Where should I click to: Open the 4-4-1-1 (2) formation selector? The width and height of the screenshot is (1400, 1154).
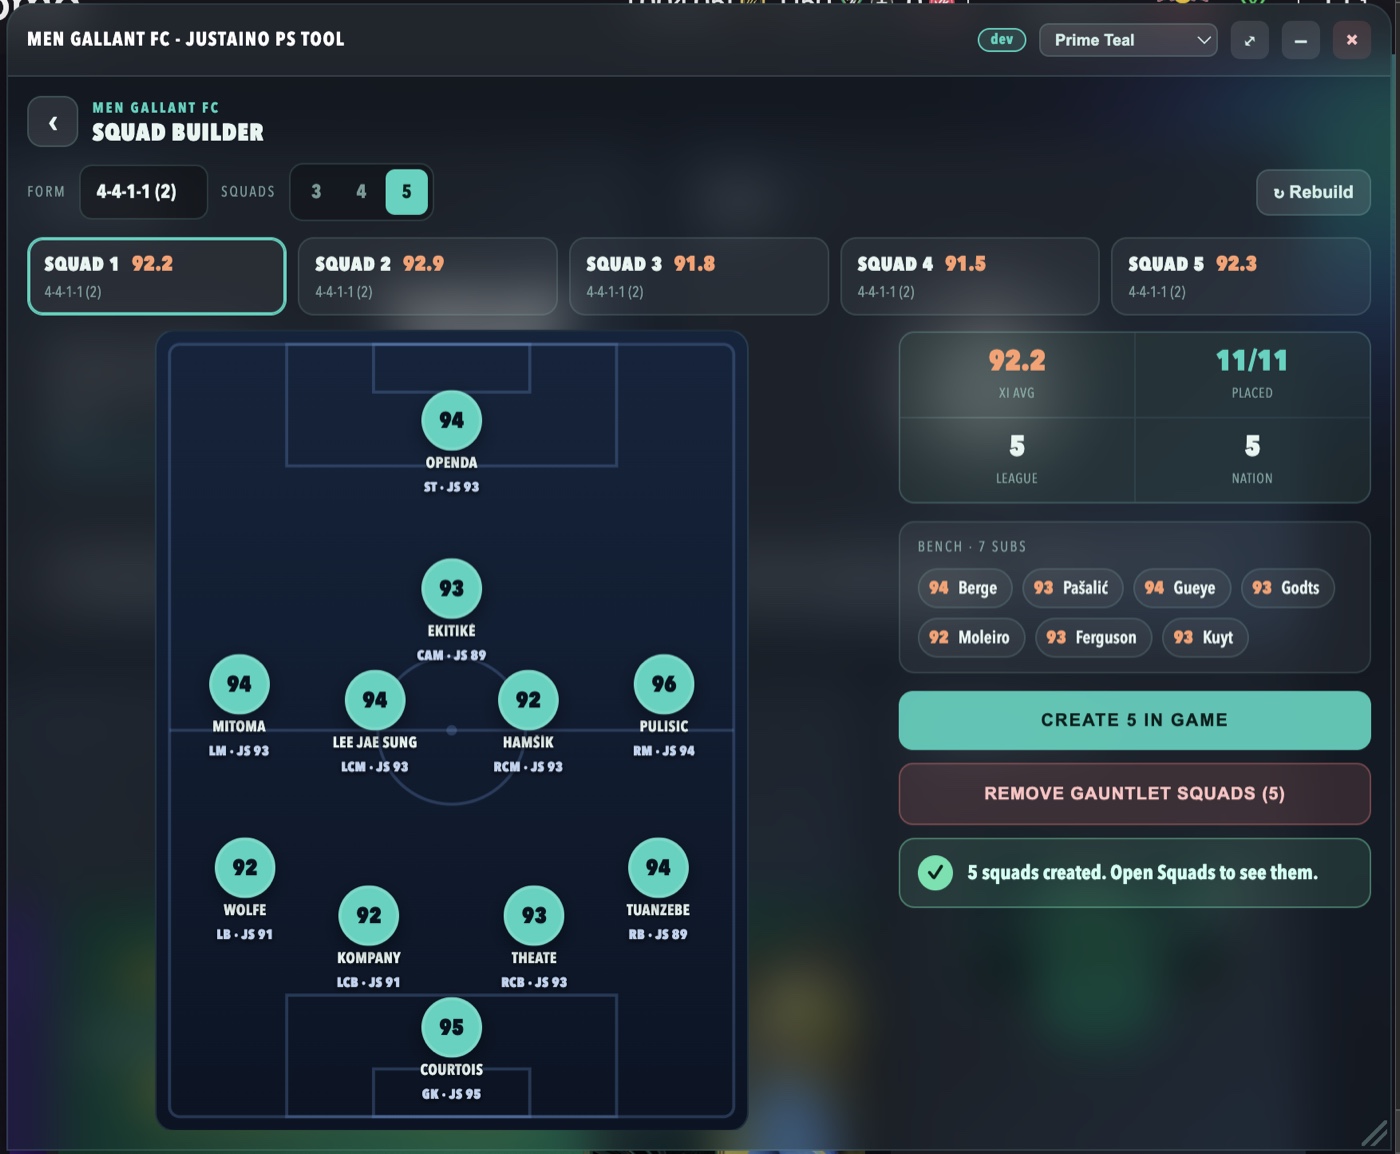pyautogui.click(x=143, y=192)
